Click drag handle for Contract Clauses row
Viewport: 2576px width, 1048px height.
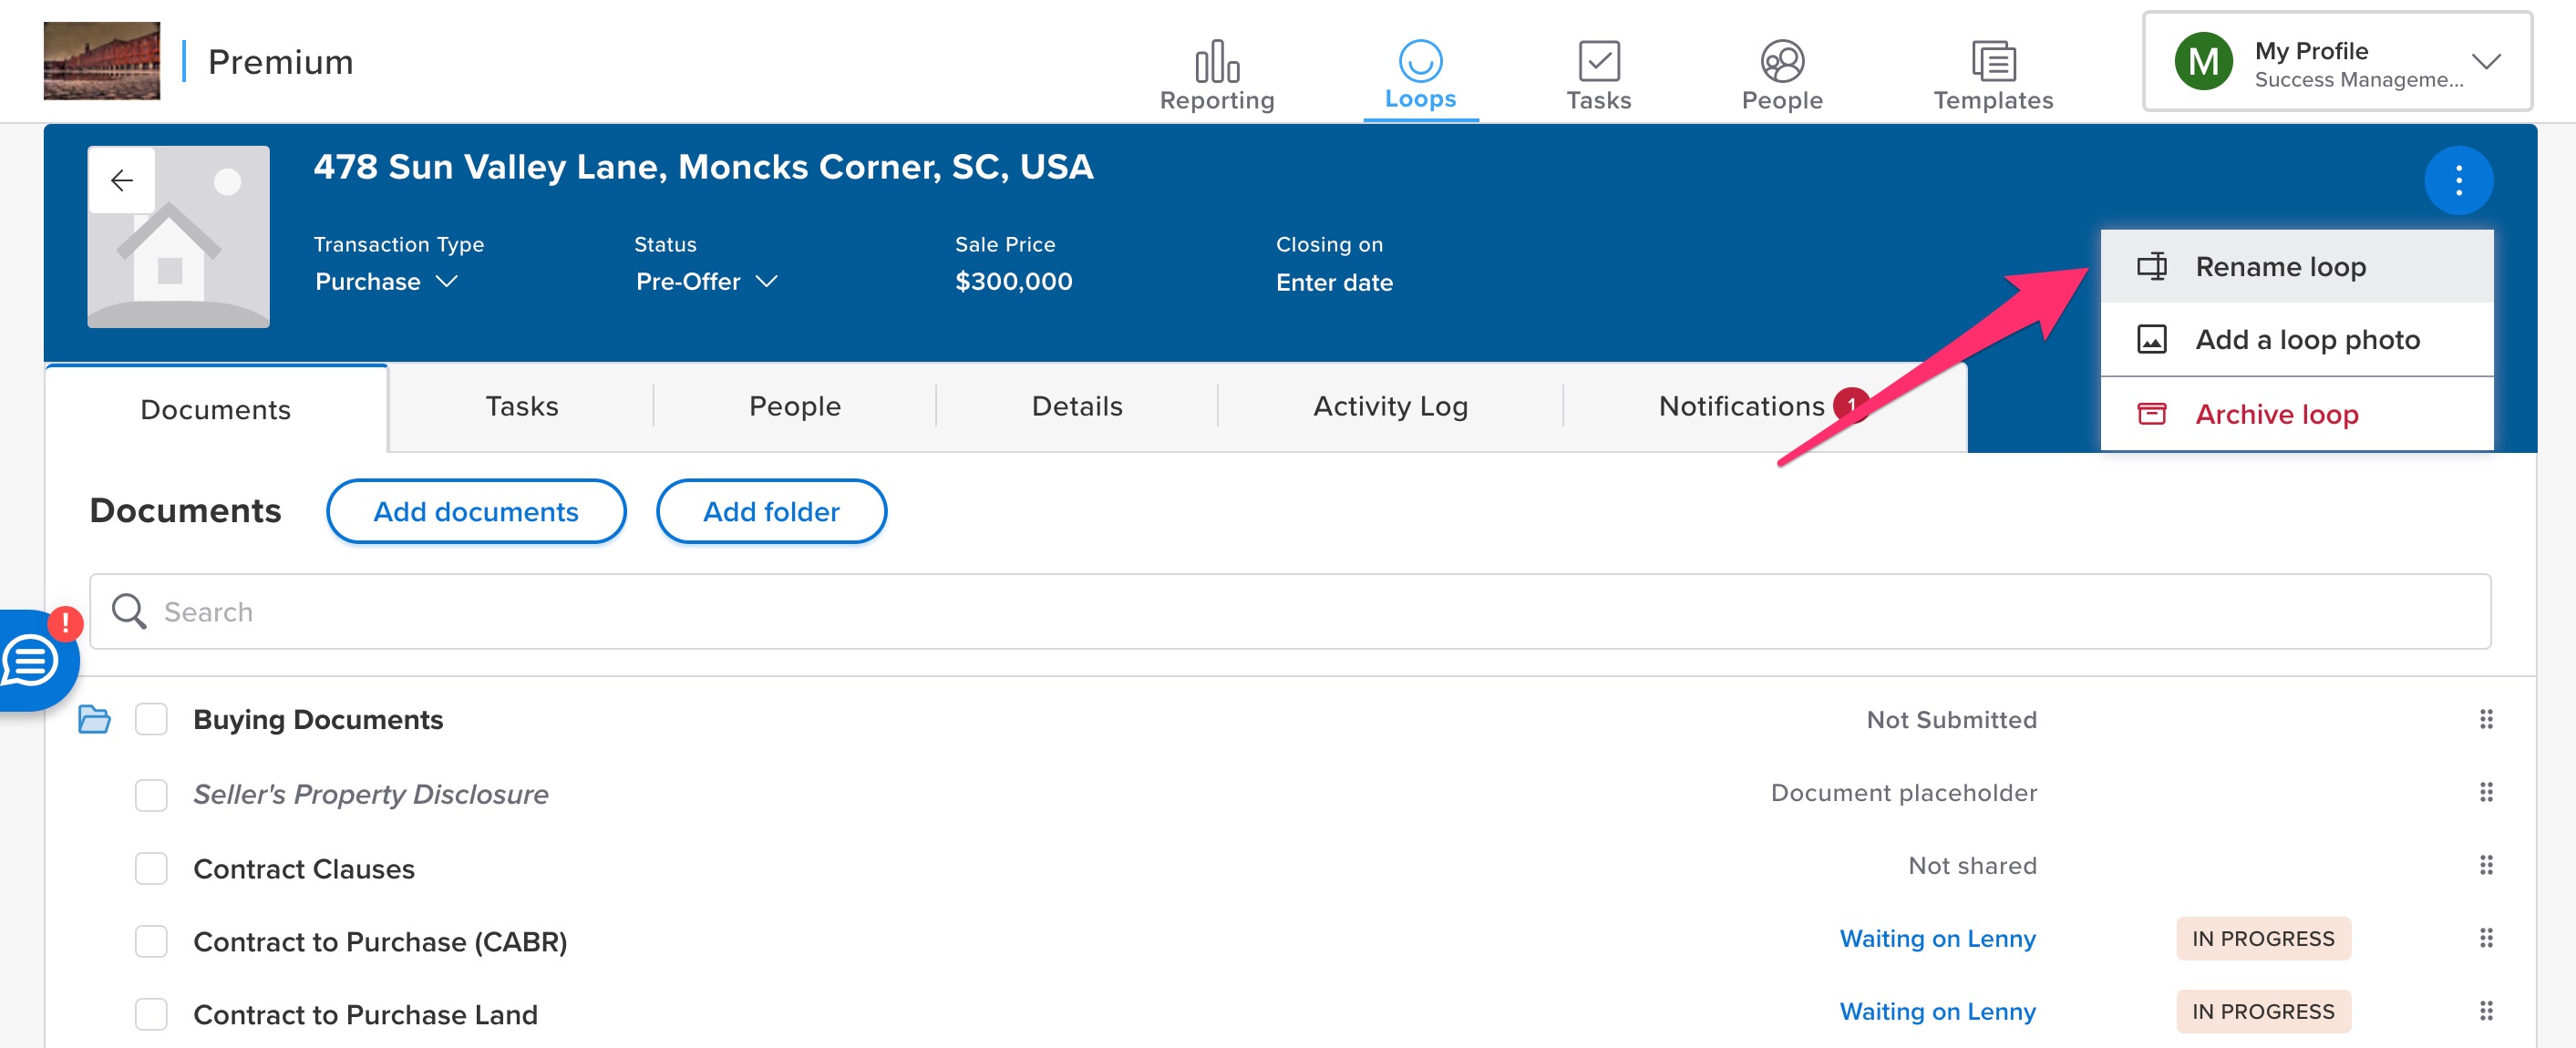(2485, 865)
